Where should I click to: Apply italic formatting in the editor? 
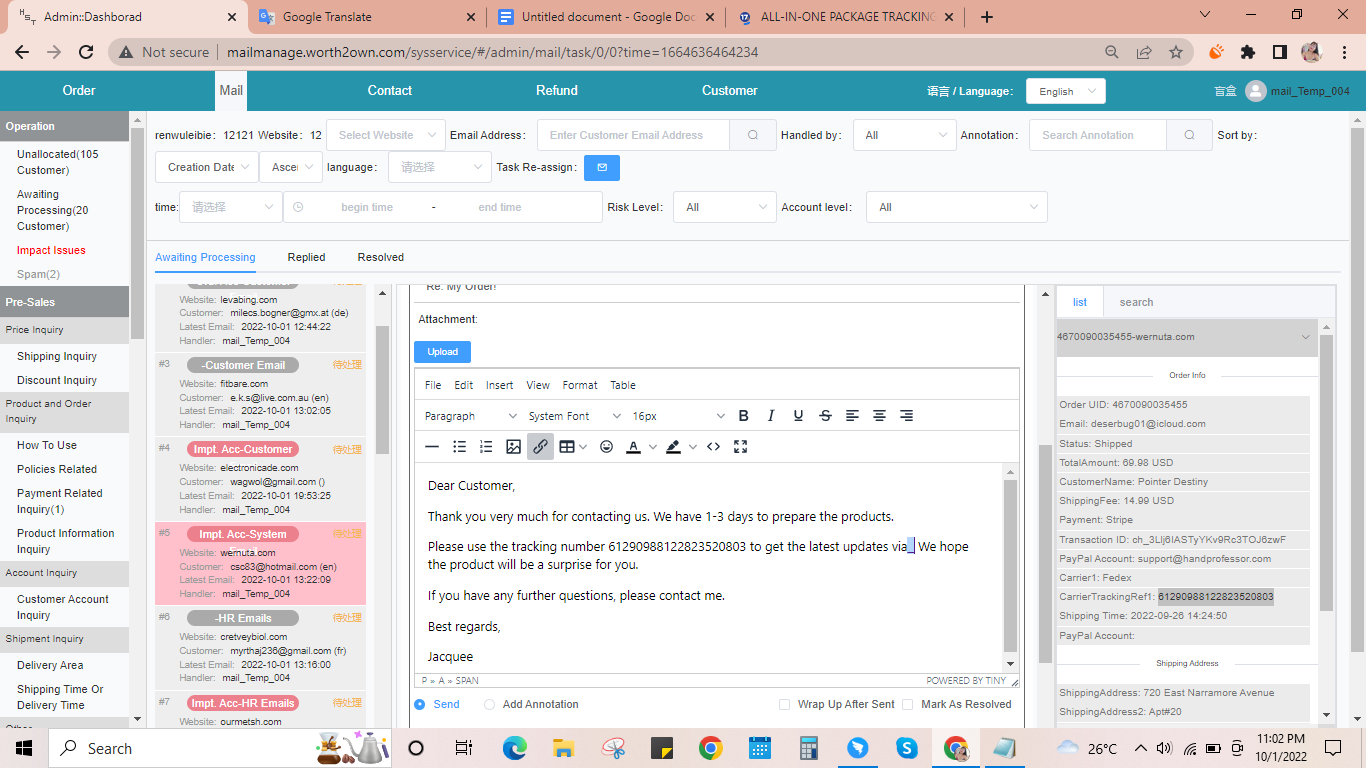click(x=770, y=416)
